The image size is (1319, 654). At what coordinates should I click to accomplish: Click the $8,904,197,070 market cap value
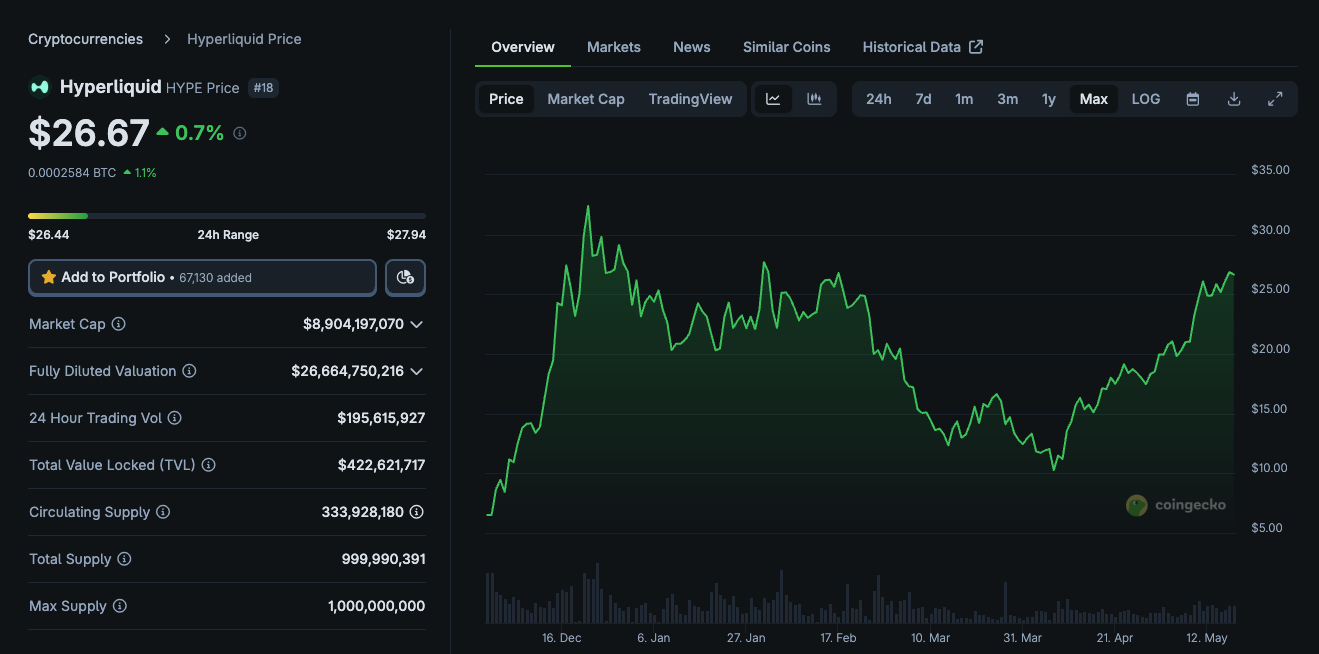tap(353, 324)
